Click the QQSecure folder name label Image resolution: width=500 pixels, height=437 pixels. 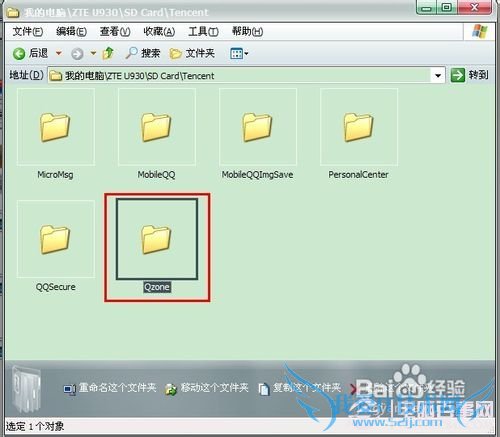point(56,287)
